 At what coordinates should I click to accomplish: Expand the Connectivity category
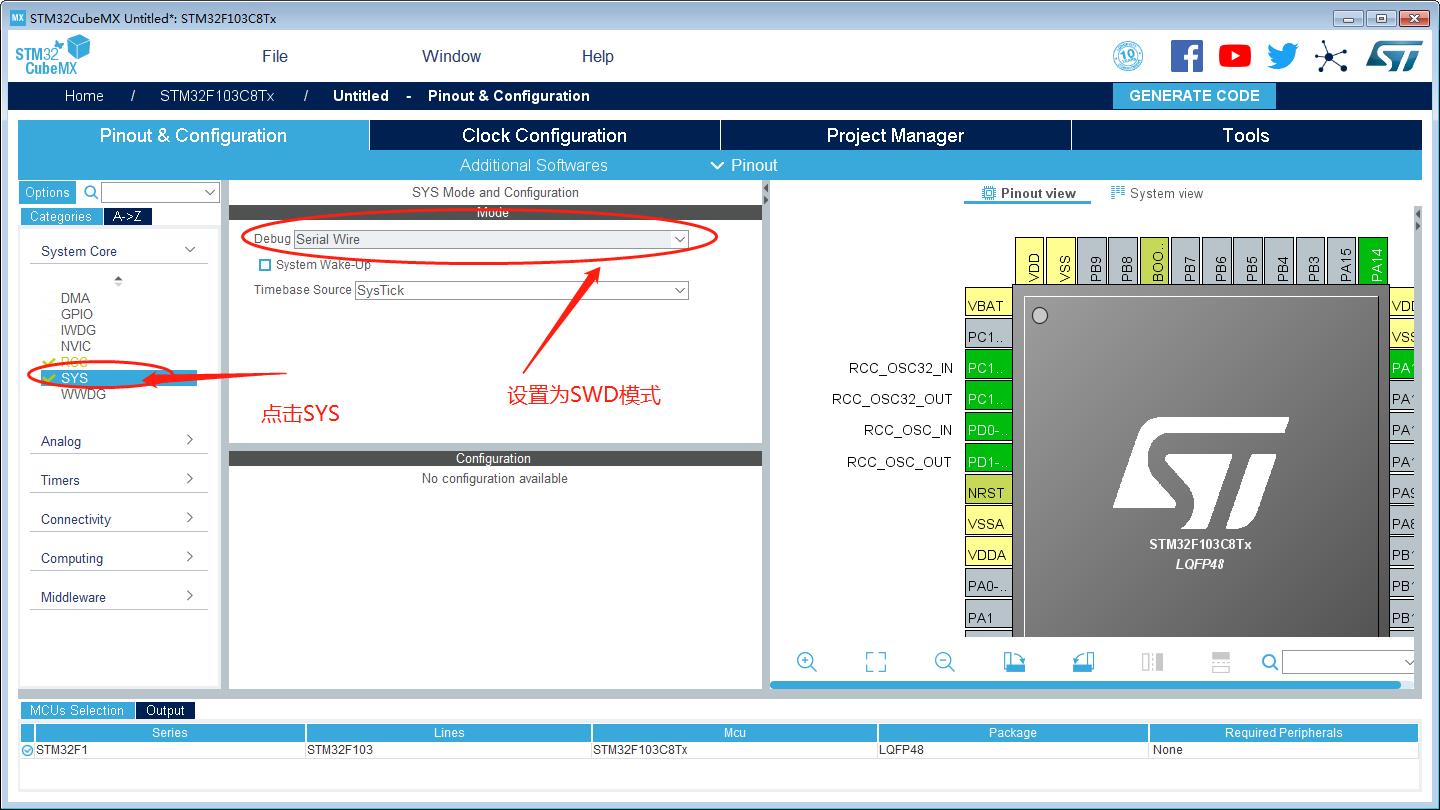(x=190, y=518)
